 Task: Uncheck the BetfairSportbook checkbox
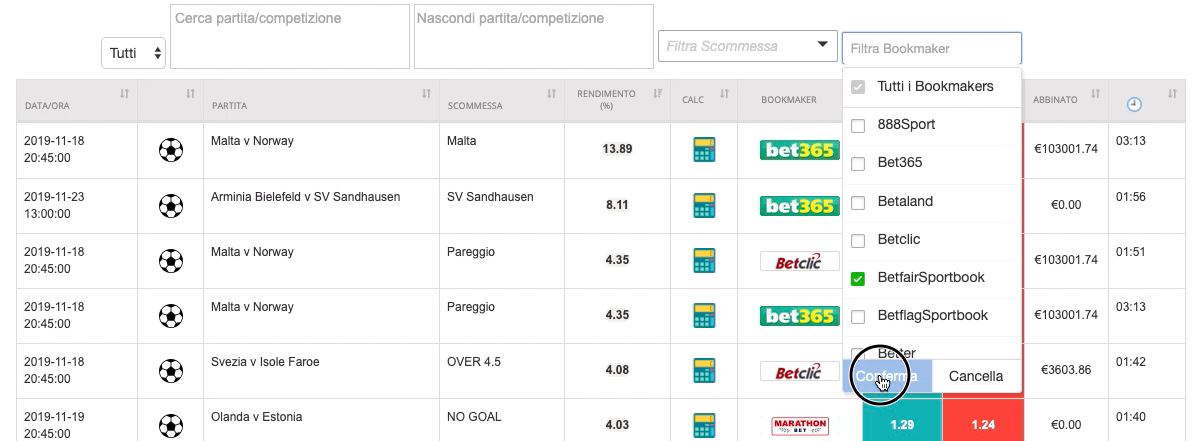click(858, 278)
